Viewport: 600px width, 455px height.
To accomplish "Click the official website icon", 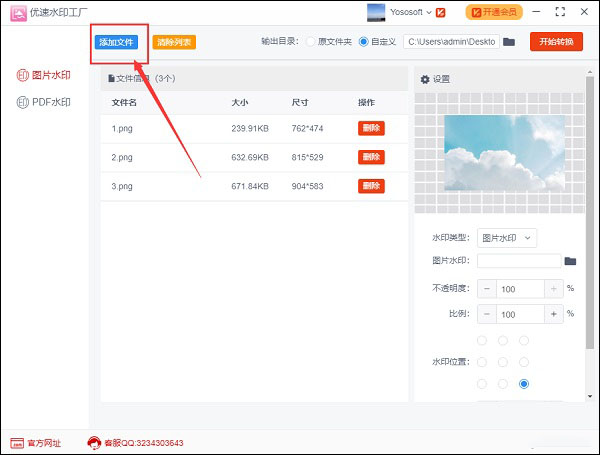I will click(x=17, y=443).
